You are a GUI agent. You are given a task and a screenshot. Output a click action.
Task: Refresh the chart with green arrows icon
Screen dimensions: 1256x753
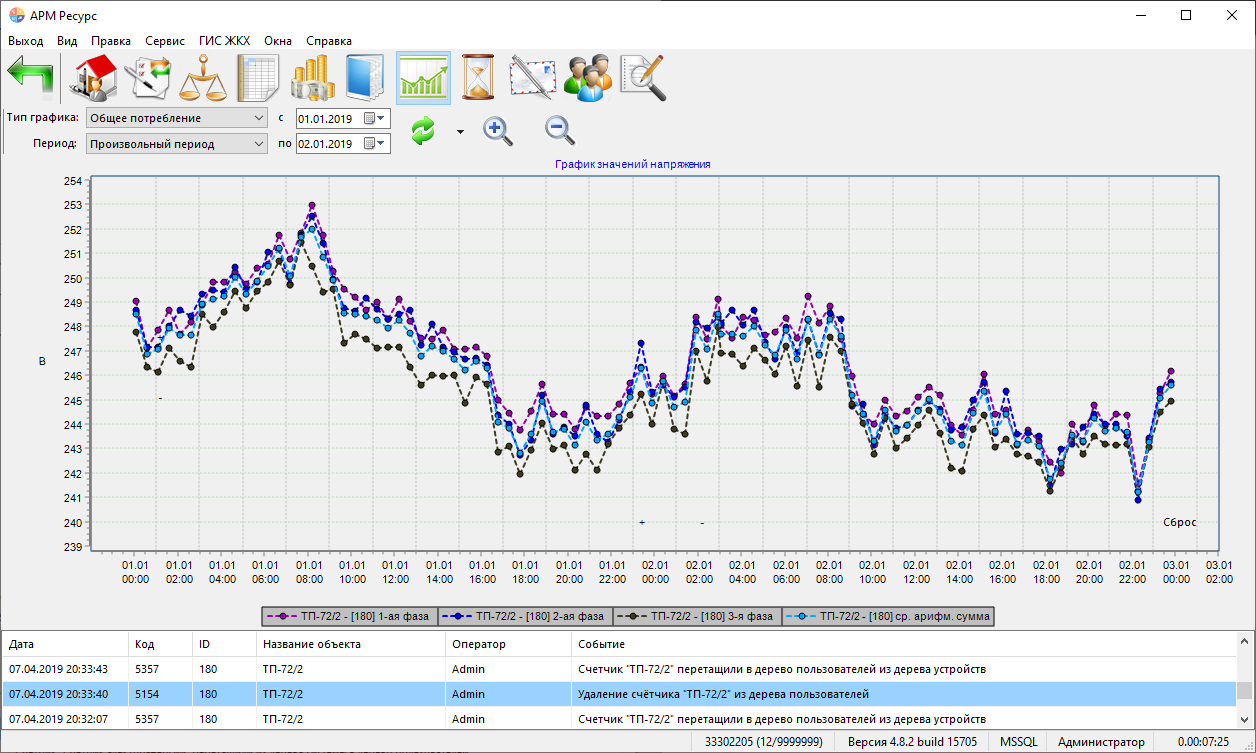[x=424, y=131]
